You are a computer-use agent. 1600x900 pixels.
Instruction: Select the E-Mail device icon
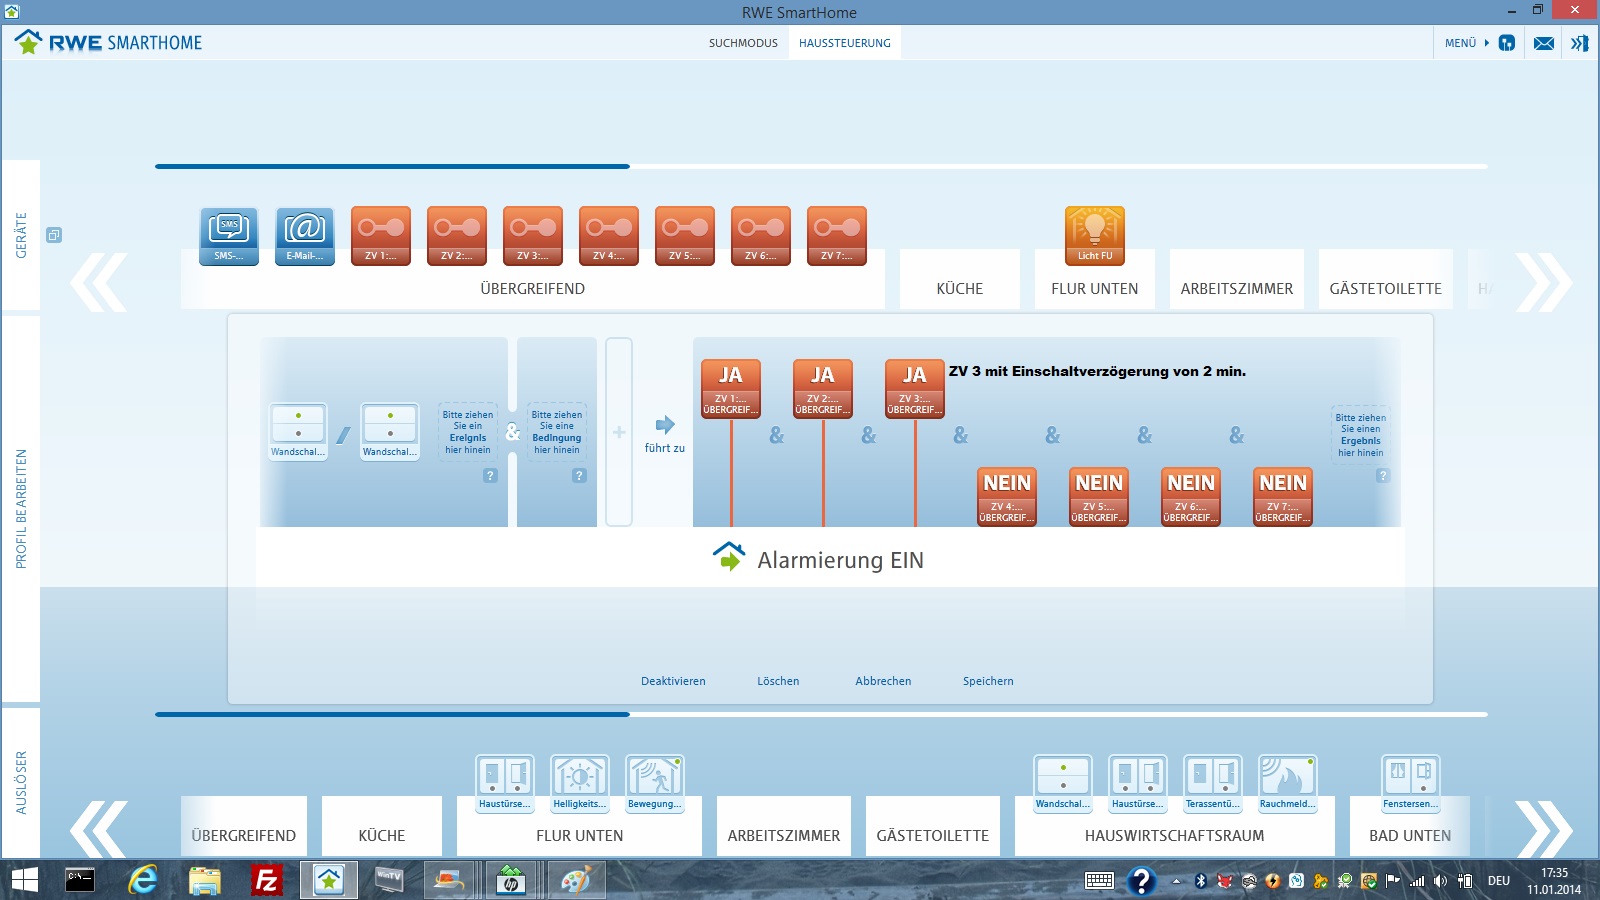pos(305,236)
